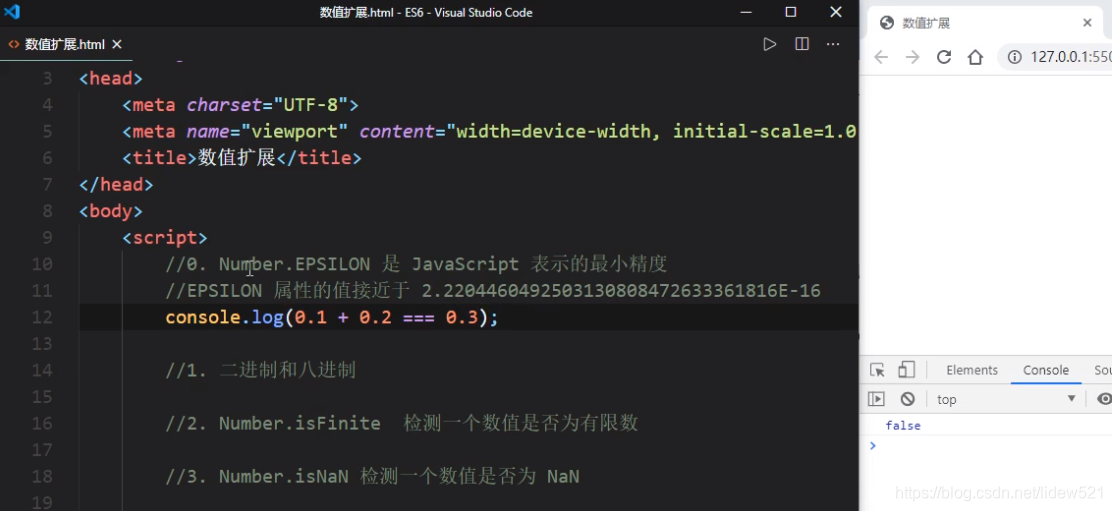Image resolution: width=1112 pixels, height=511 pixels.
Task: Toggle the DevTools device toolbar icon
Action: [x=906, y=370]
